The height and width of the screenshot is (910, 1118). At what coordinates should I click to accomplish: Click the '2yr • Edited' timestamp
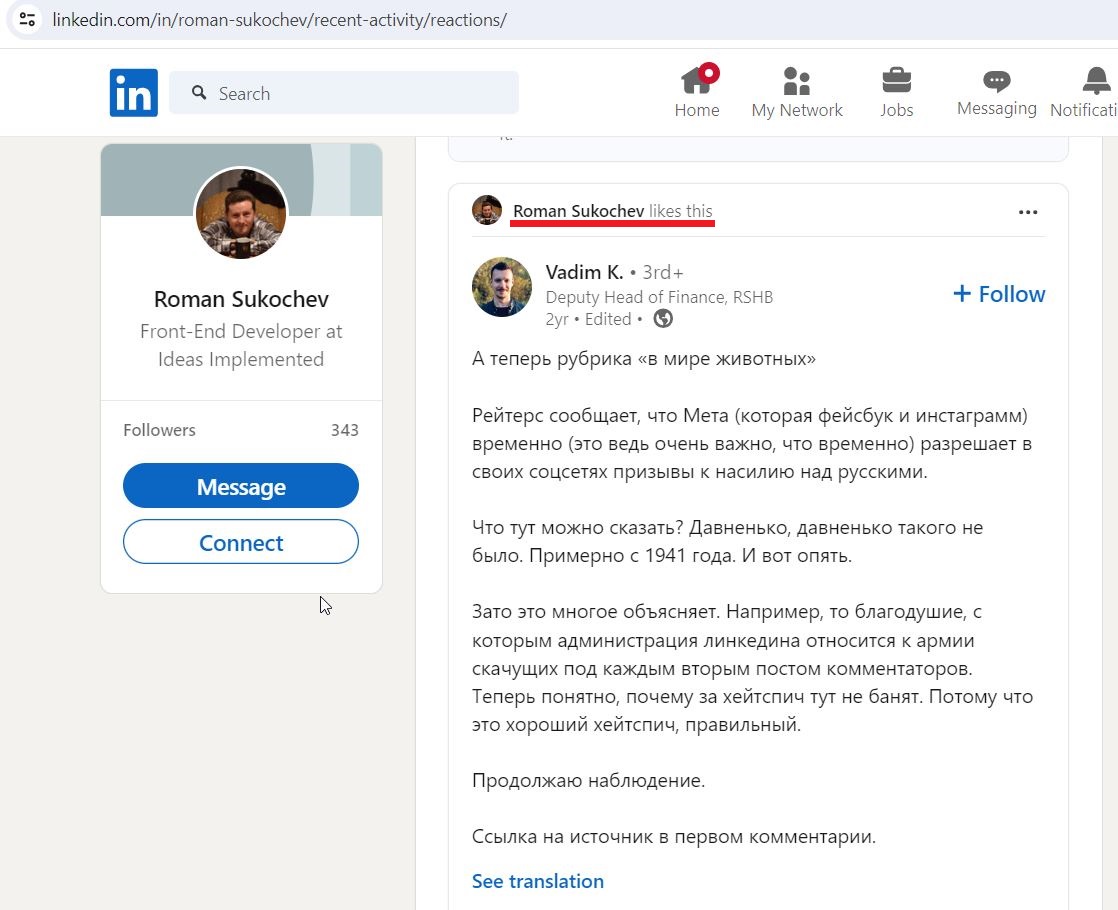click(588, 319)
